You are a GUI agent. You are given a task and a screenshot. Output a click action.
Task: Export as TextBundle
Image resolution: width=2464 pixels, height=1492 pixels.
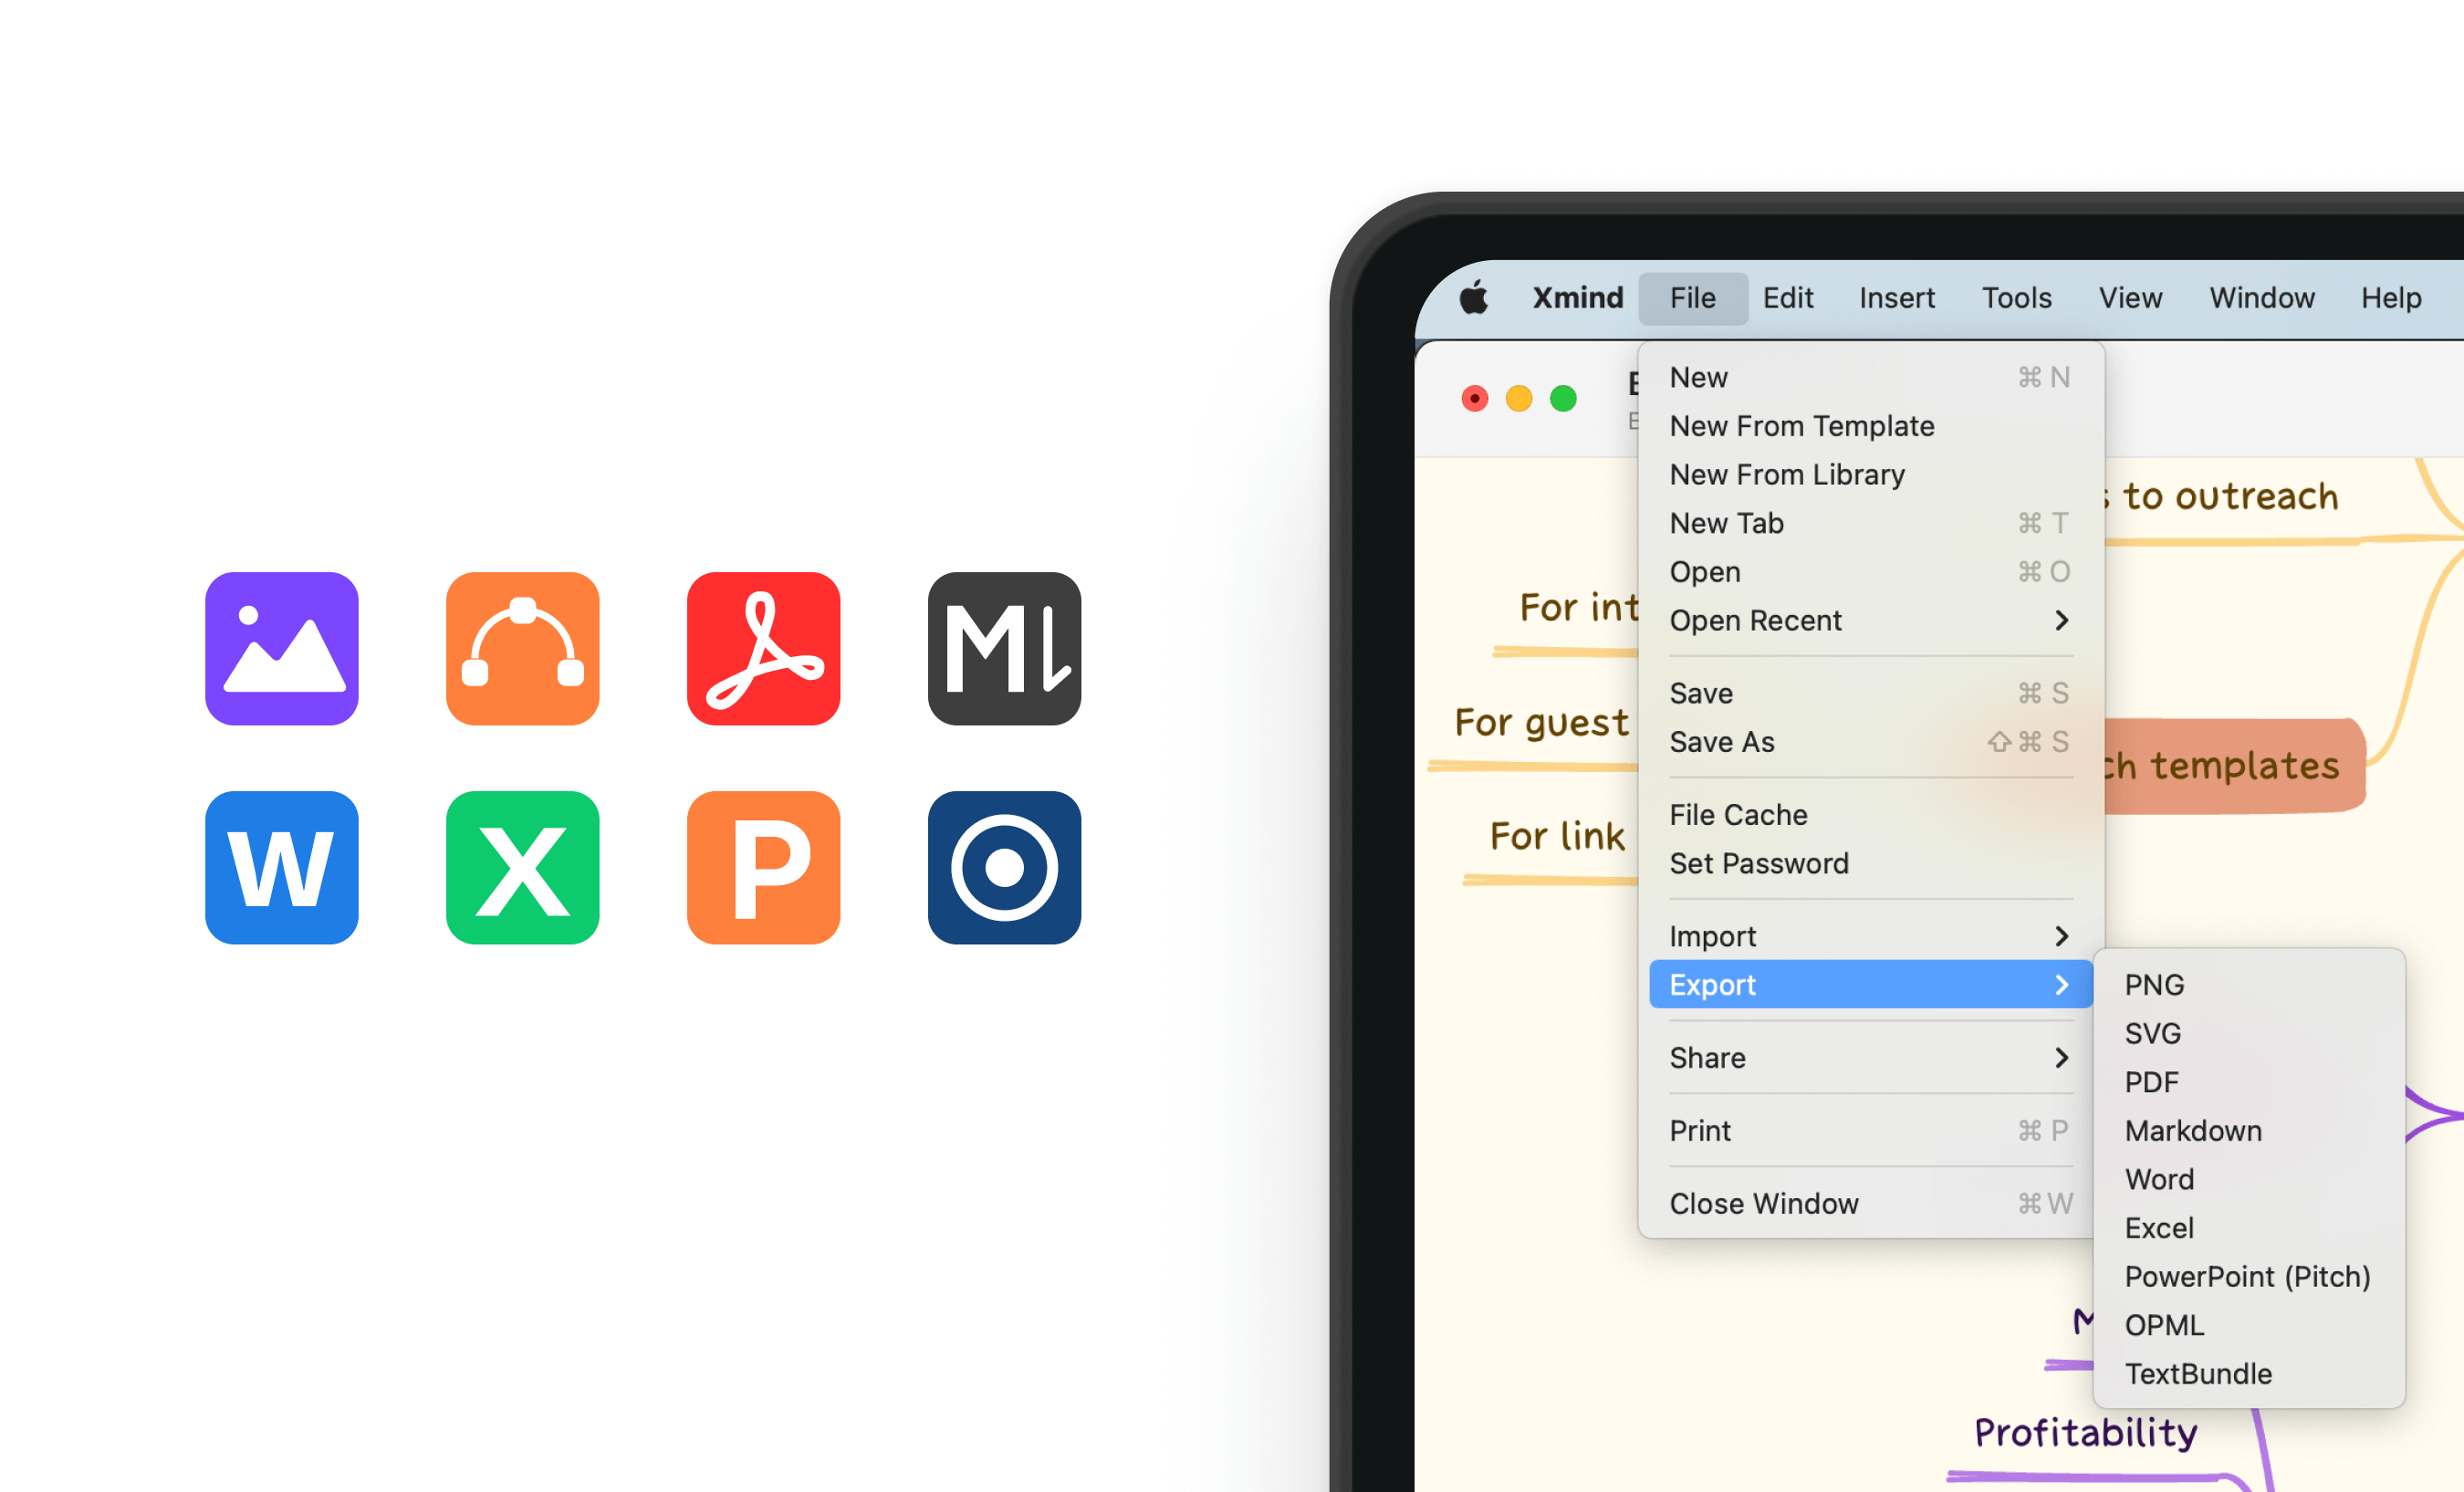2249,1374
